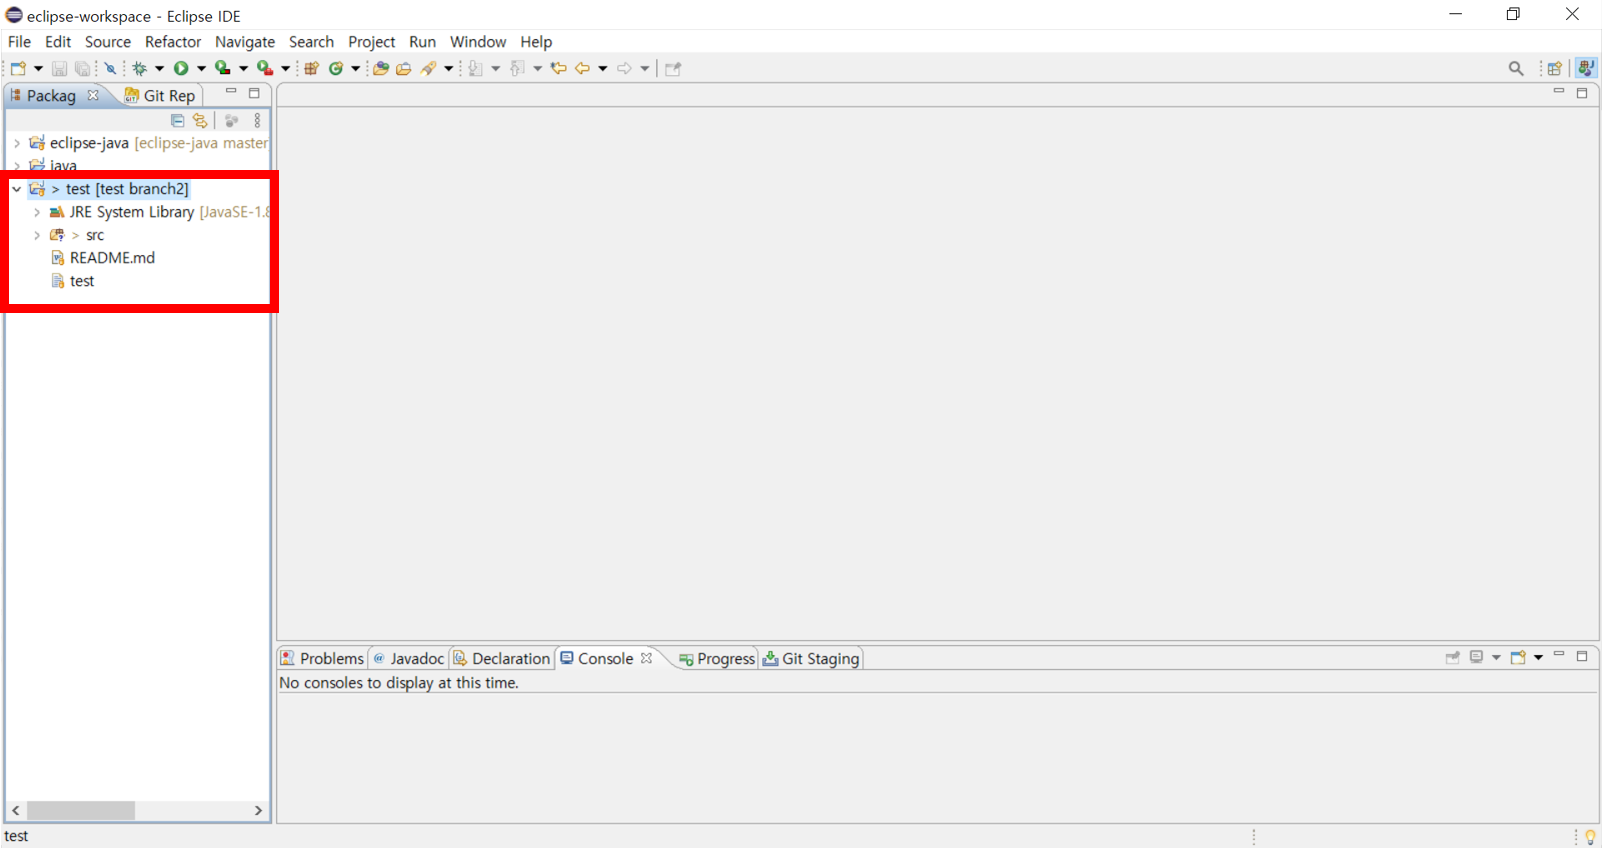The height and width of the screenshot is (848, 1602).
Task: Expand the eclipse-java project node
Action: coord(17,143)
